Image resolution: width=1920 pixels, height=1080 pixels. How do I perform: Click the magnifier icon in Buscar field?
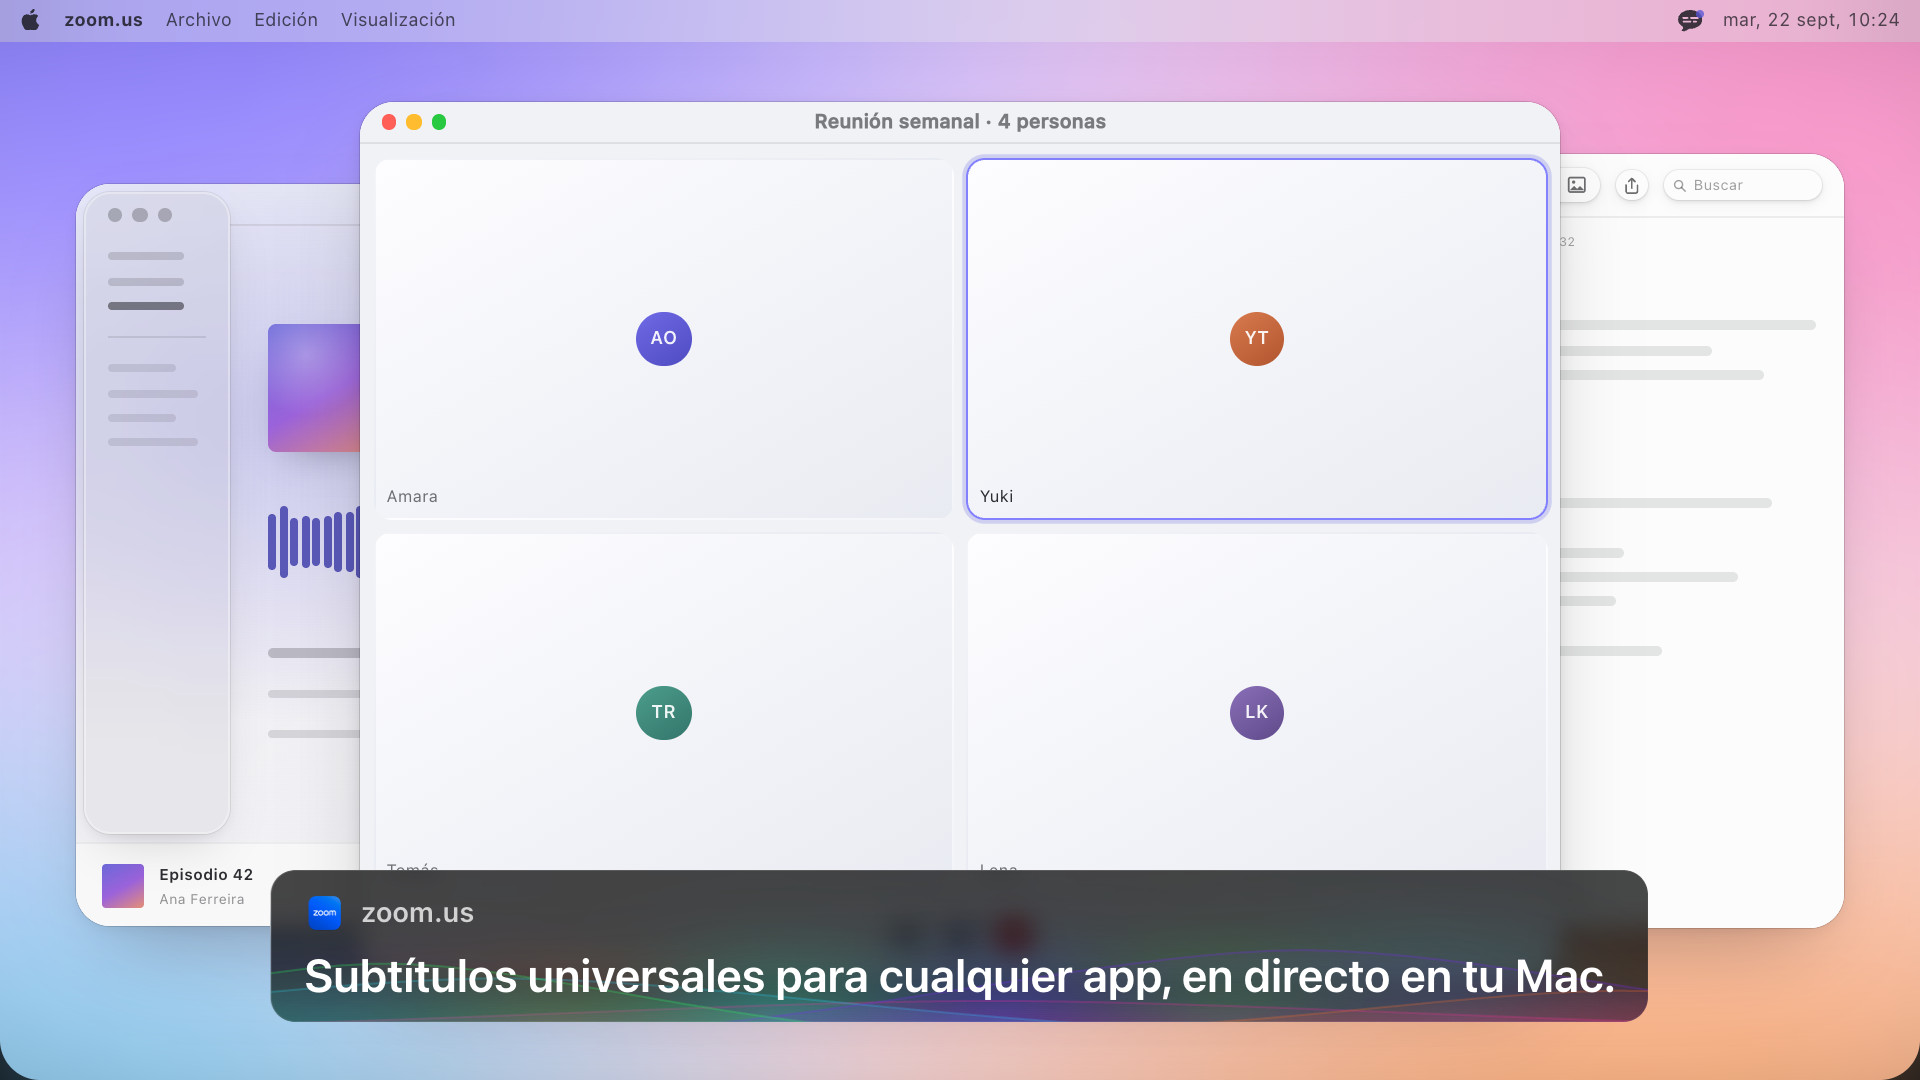pyautogui.click(x=1680, y=186)
